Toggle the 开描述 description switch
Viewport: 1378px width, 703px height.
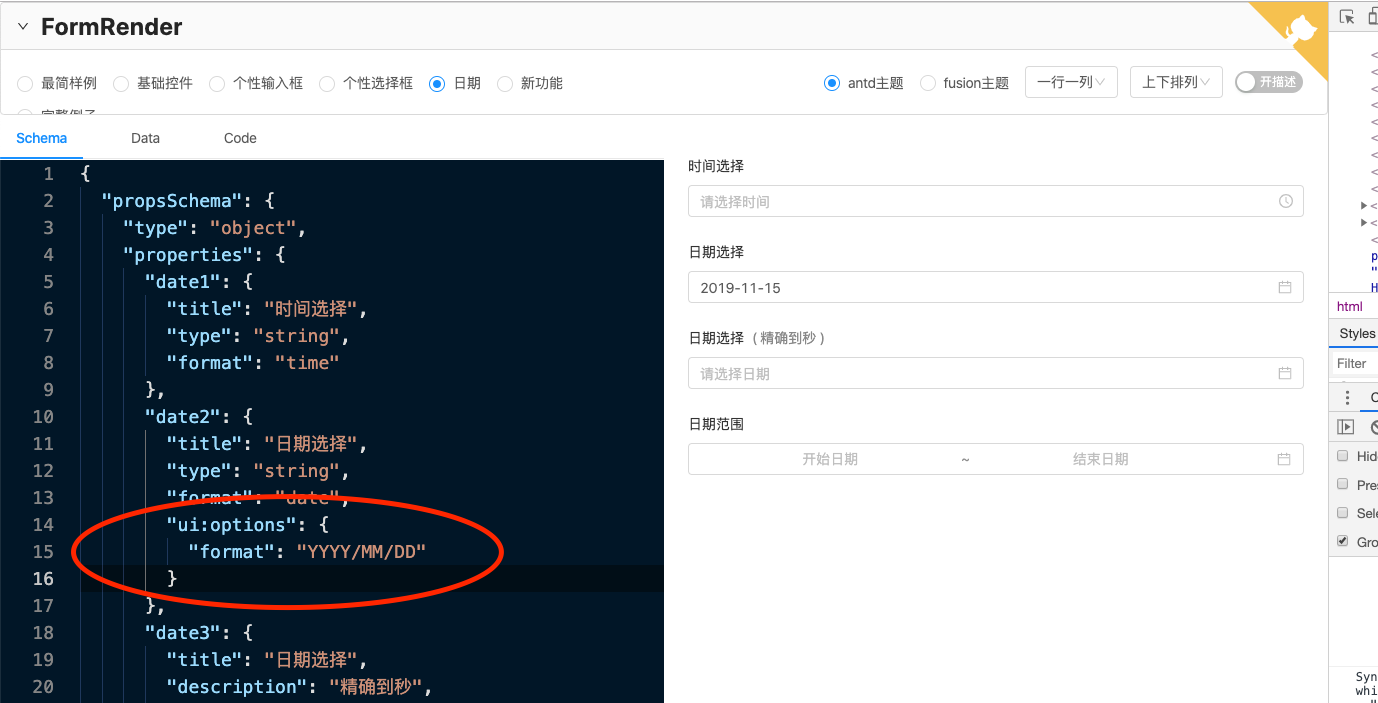pyautogui.click(x=1269, y=82)
